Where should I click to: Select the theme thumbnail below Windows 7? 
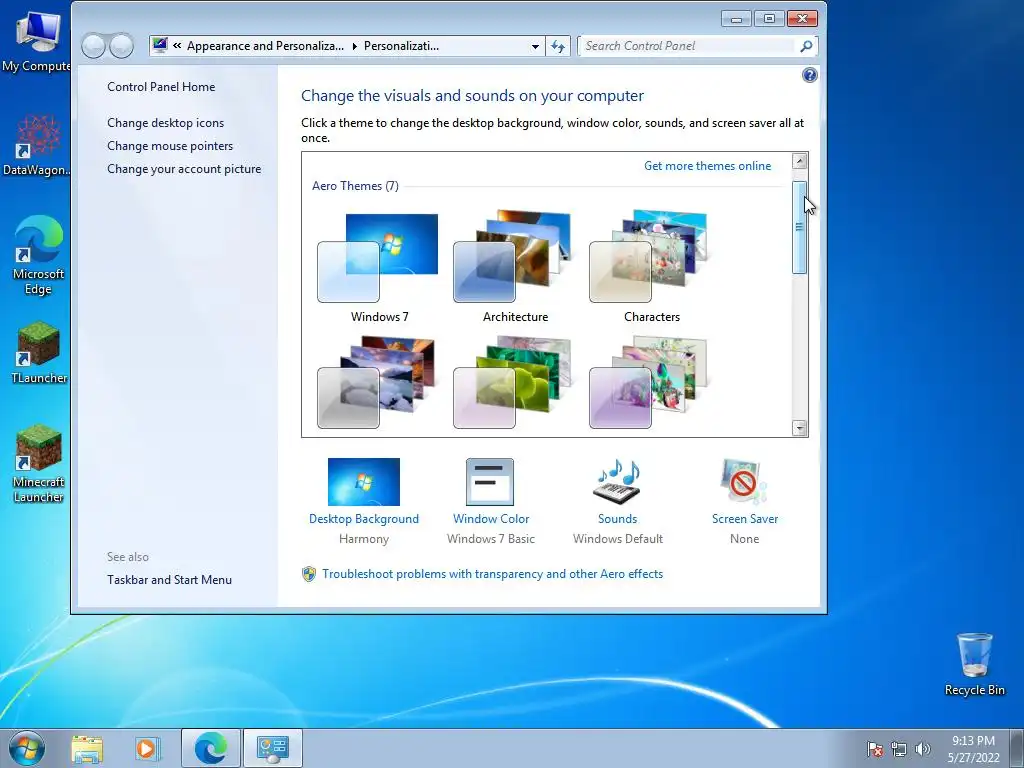(376, 383)
